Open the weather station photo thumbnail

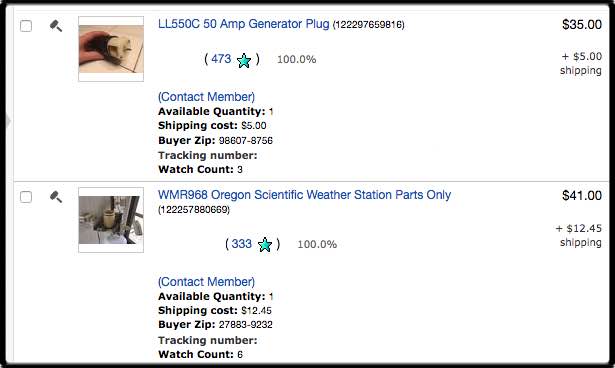(111, 220)
